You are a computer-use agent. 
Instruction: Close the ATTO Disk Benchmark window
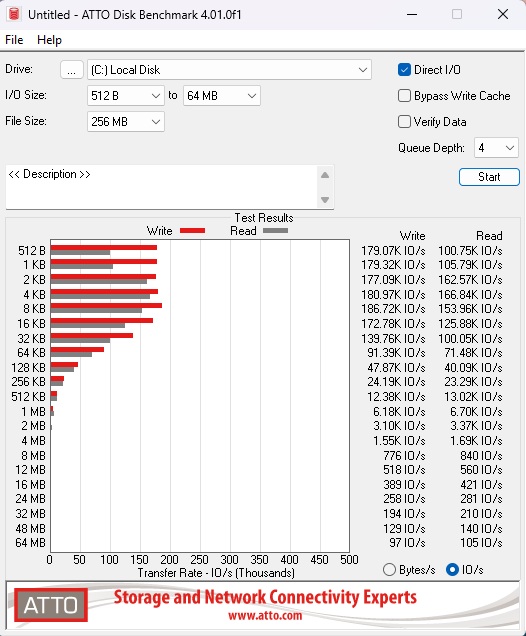pos(503,14)
